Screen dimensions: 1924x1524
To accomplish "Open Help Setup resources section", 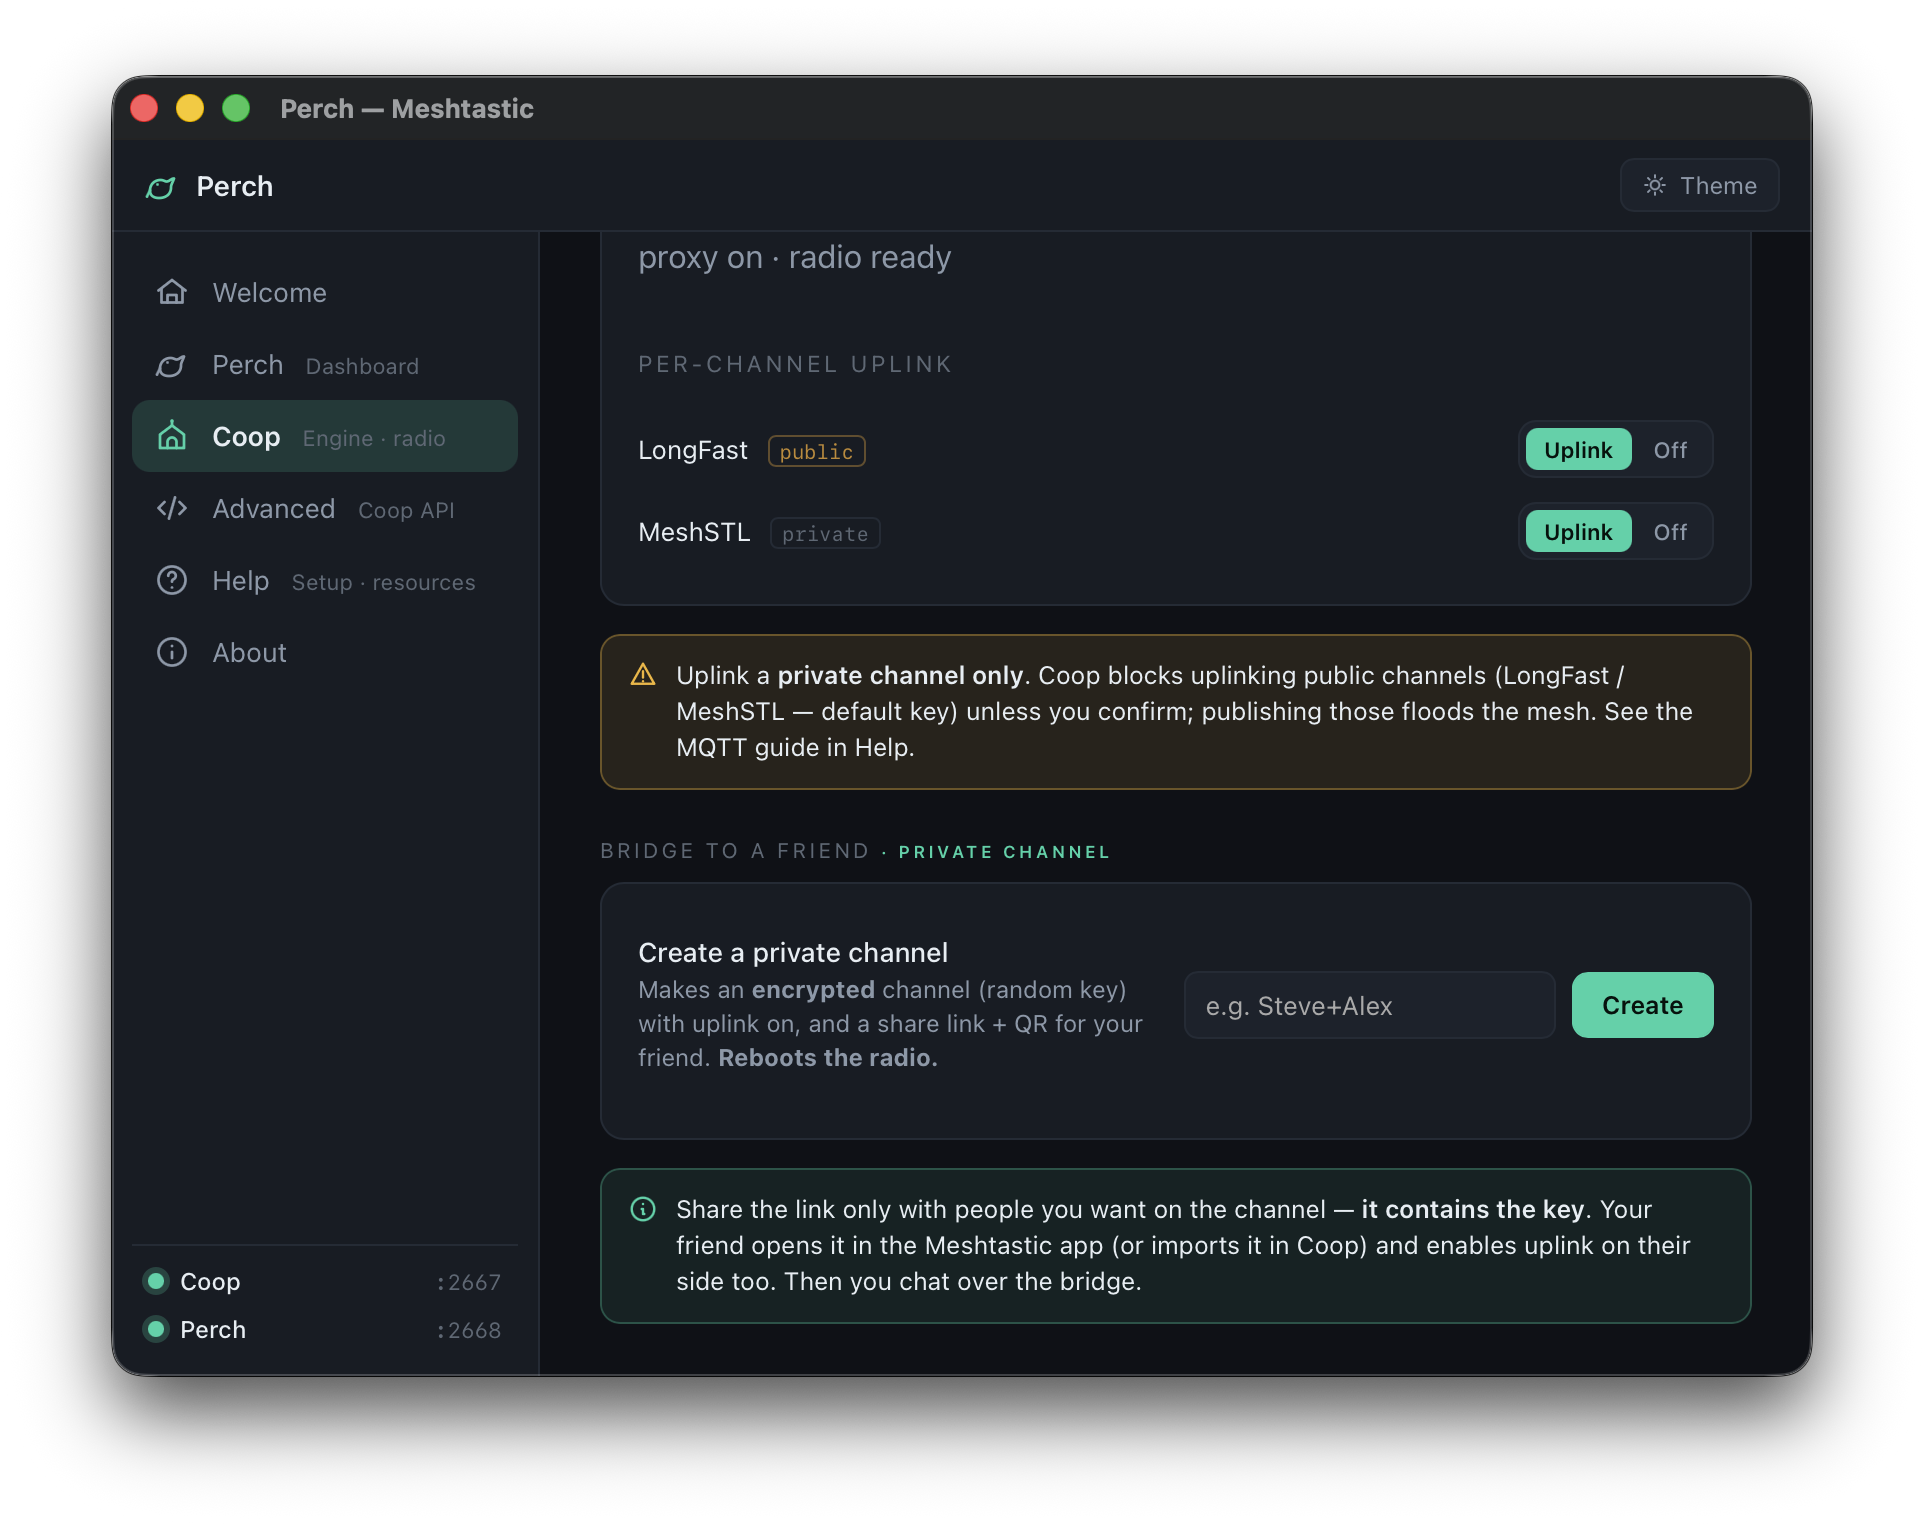I will [324, 580].
